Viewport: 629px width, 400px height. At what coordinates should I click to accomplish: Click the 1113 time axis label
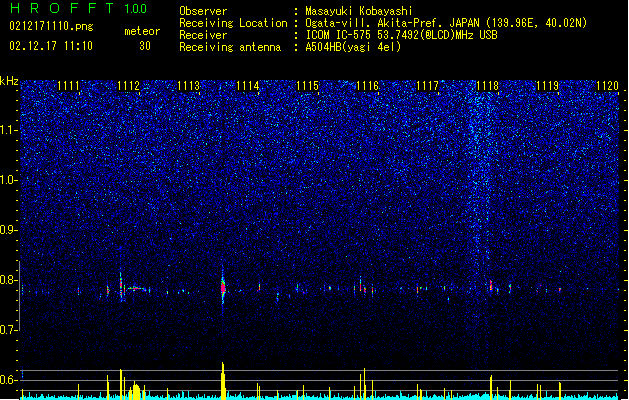[188, 85]
